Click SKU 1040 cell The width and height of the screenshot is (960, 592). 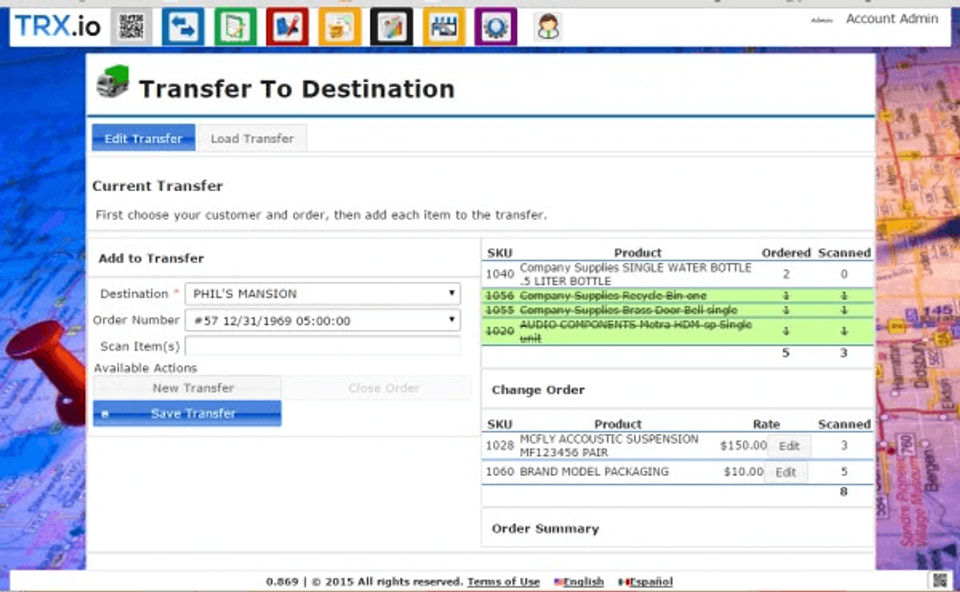(x=500, y=274)
